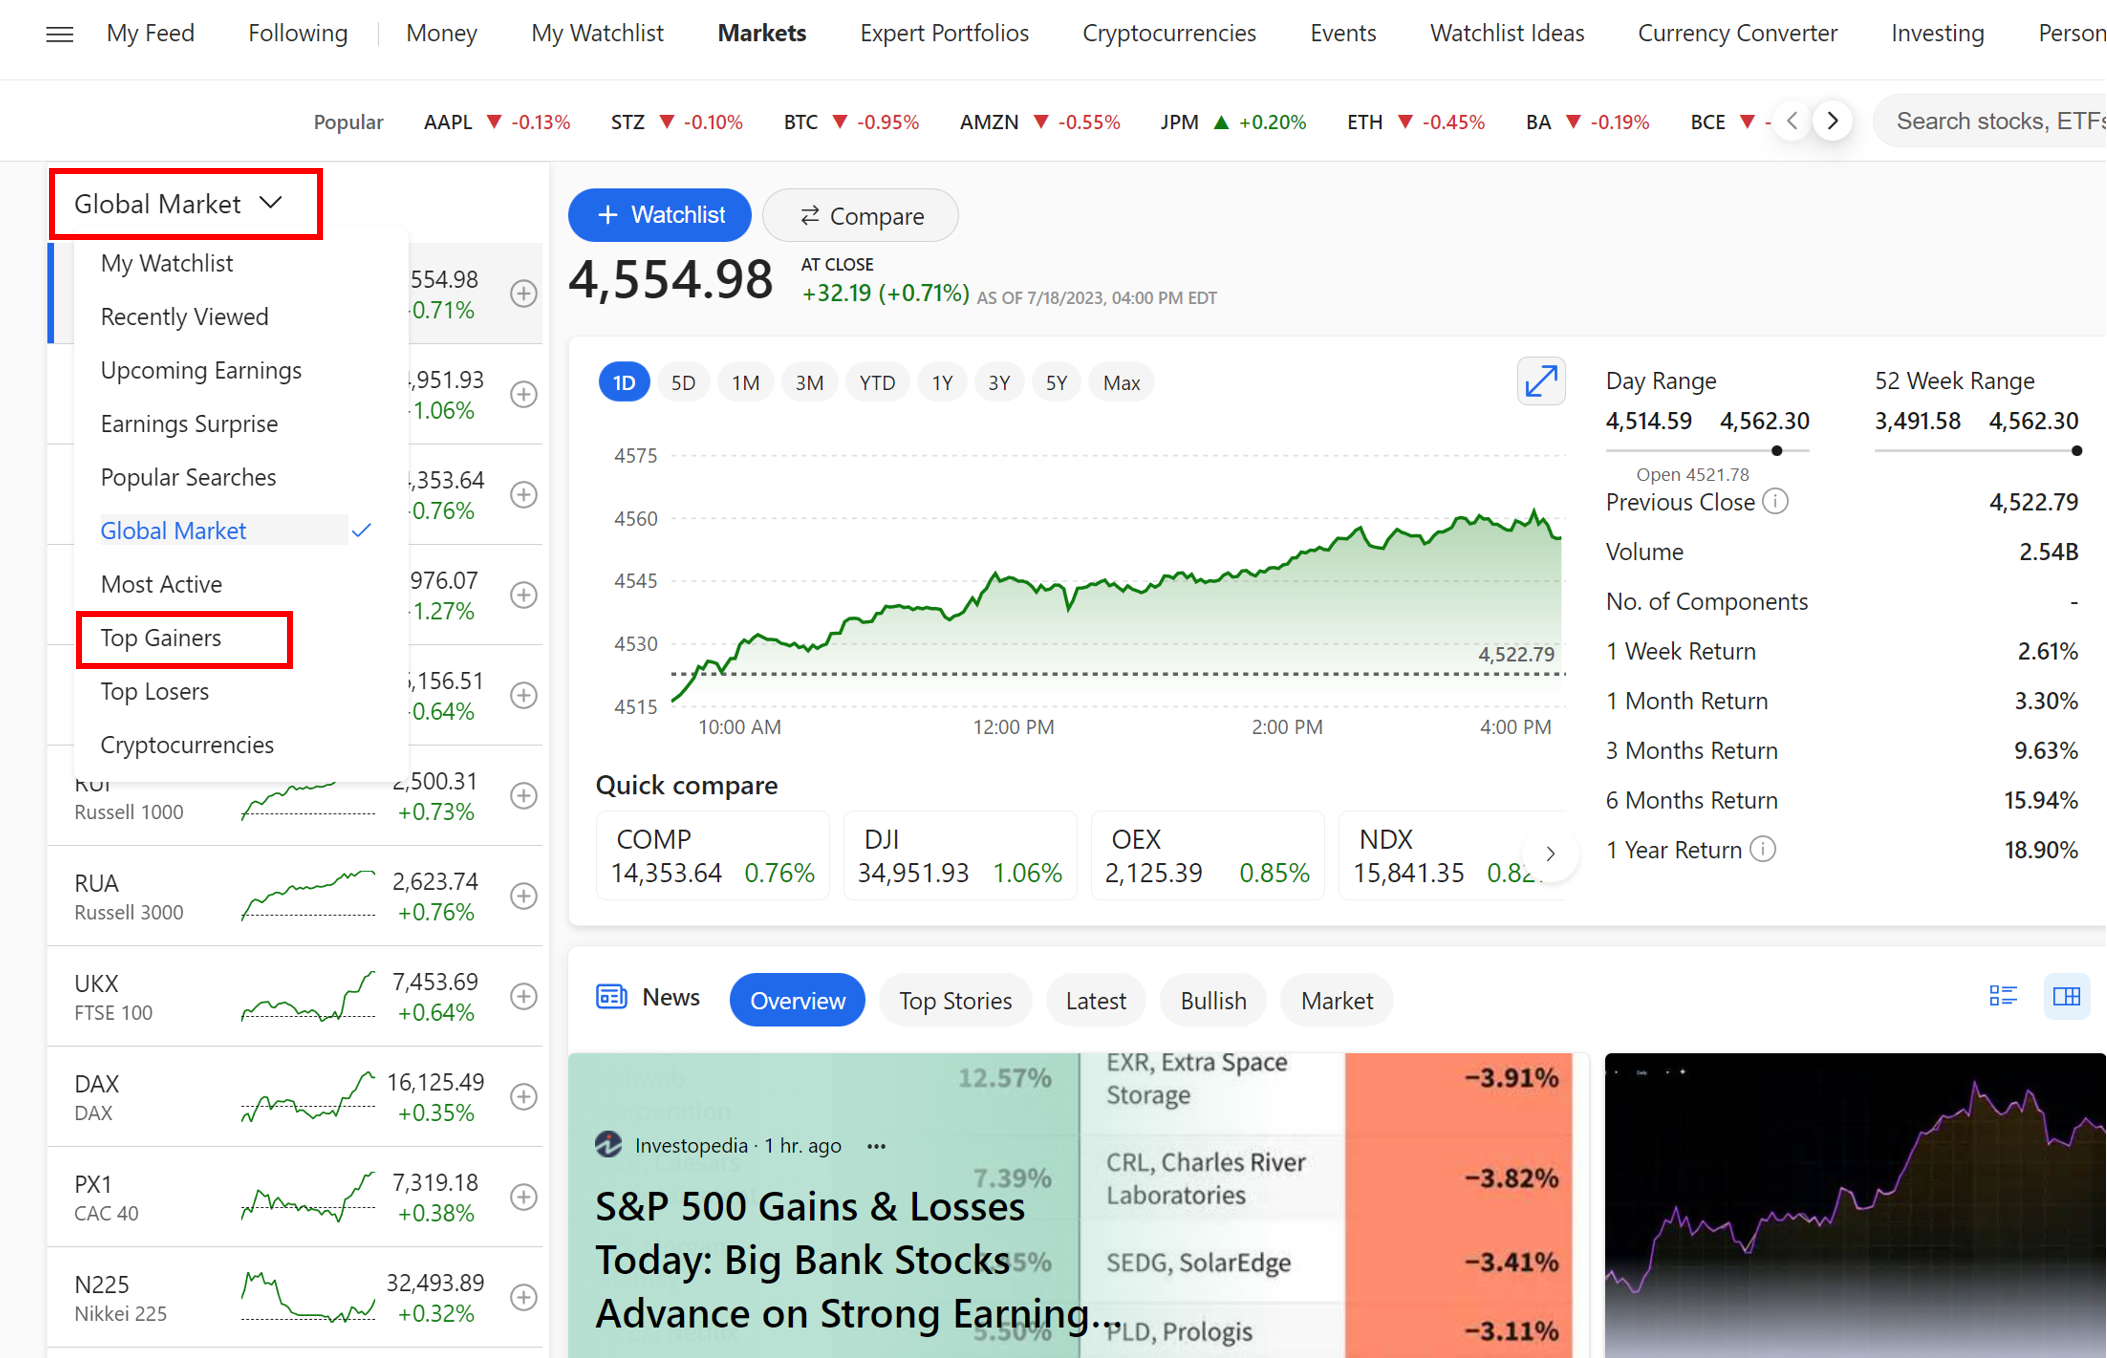Switch news to grid view layout
Image resolution: width=2107 pixels, height=1358 pixels.
coord(2067,996)
